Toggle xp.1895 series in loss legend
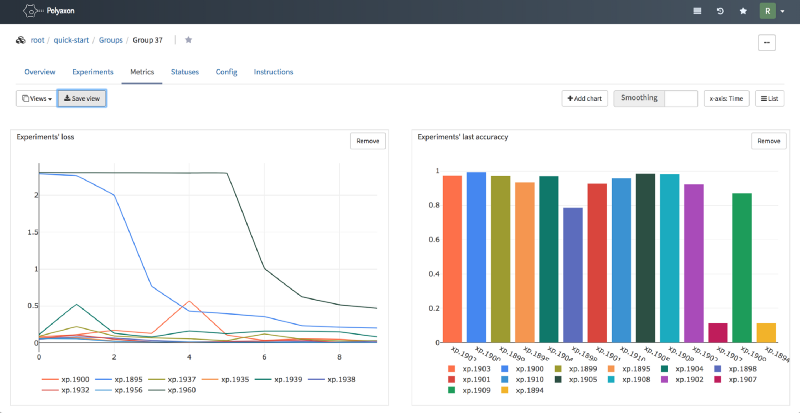800x413 pixels. pos(120,379)
